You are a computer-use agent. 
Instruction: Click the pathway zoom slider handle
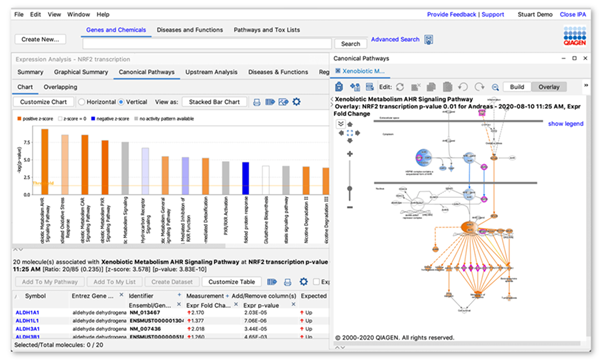tap(349, 189)
